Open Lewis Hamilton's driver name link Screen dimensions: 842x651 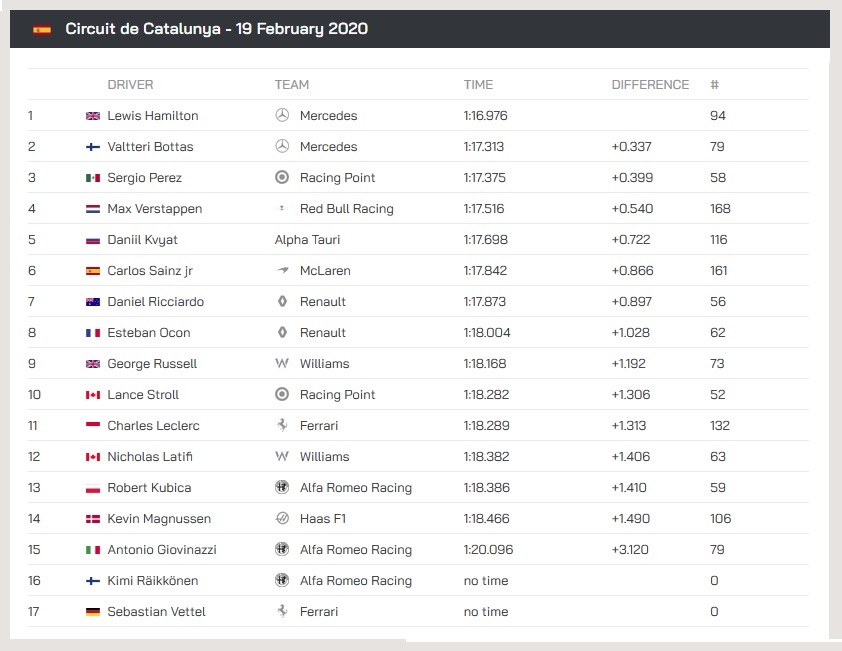click(152, 116)
